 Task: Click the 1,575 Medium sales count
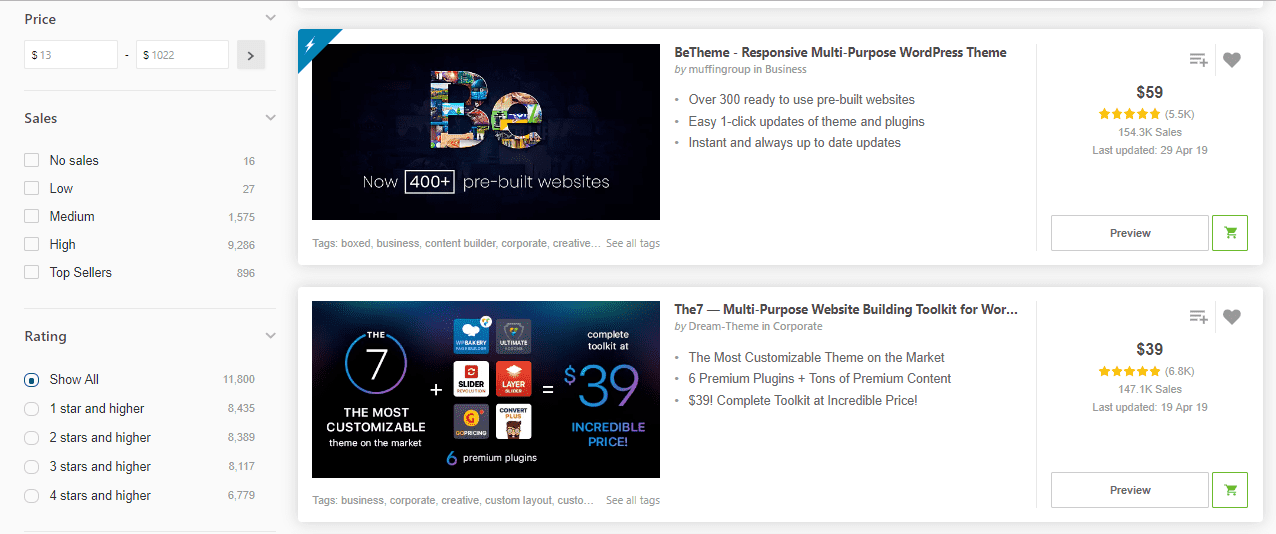click(x=241, y=217)
